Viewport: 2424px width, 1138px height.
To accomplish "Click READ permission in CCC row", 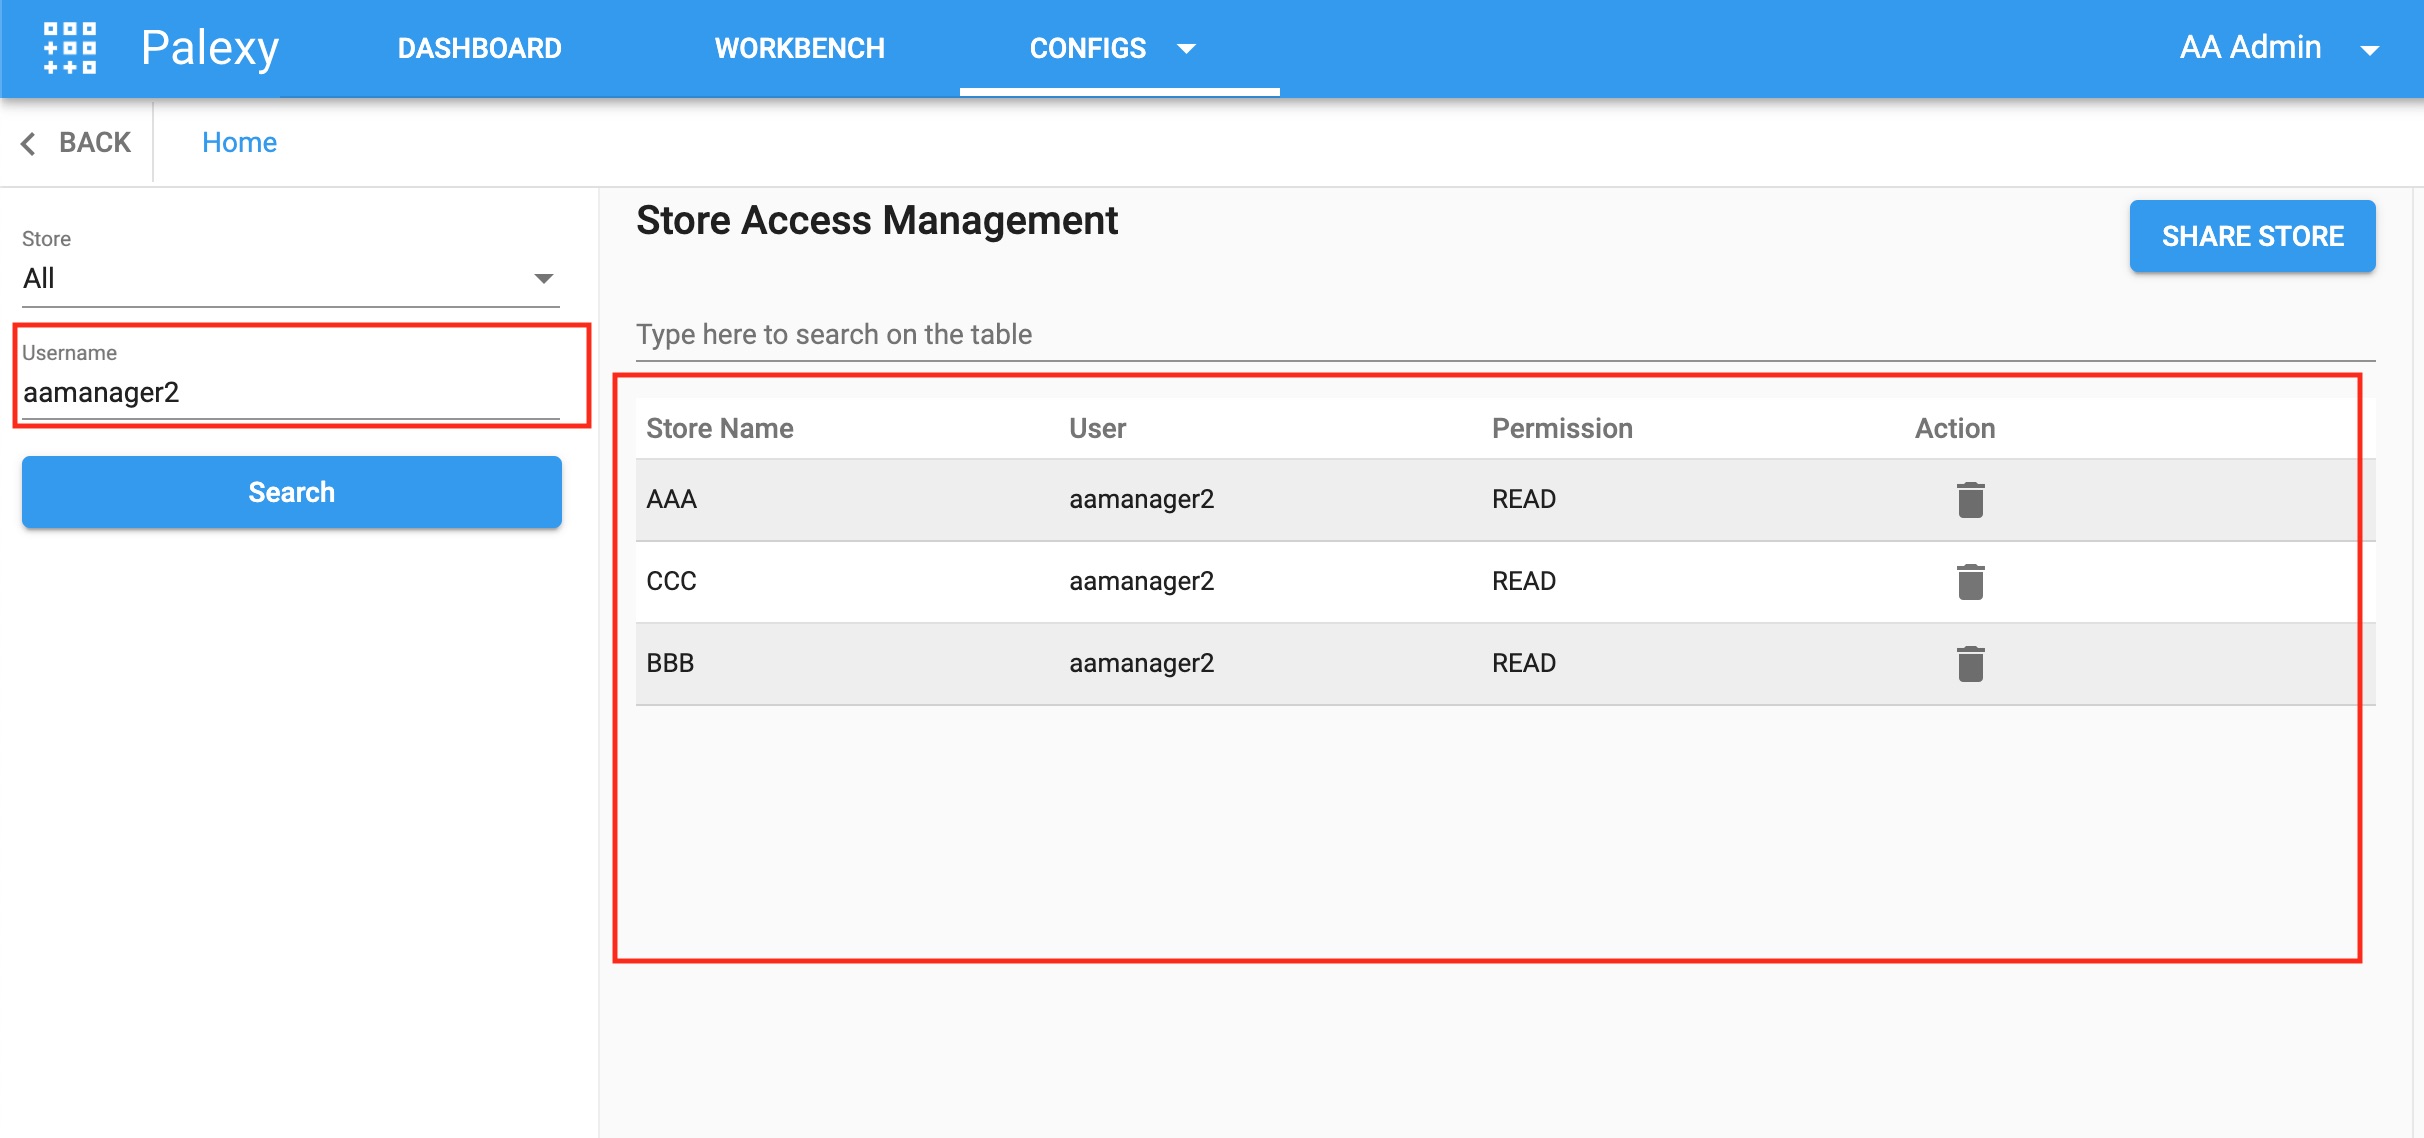I will (1524, 581).
